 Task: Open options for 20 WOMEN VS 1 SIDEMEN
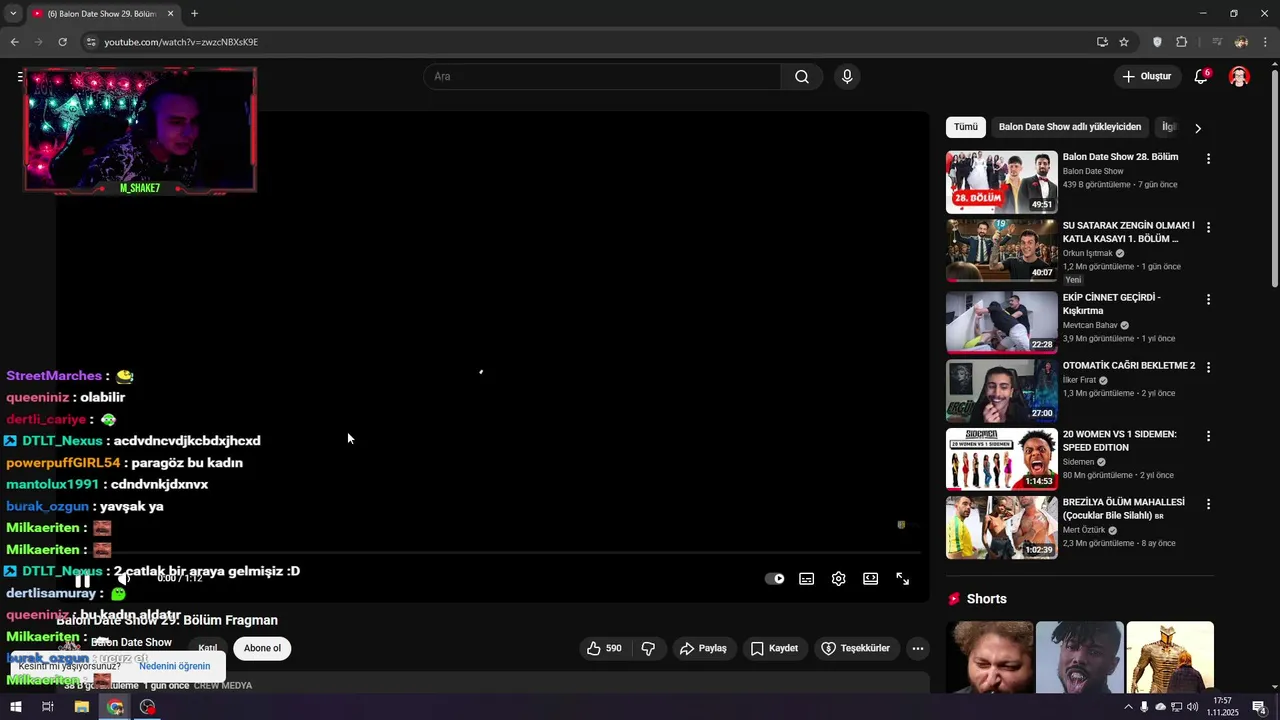(1208, 436)
